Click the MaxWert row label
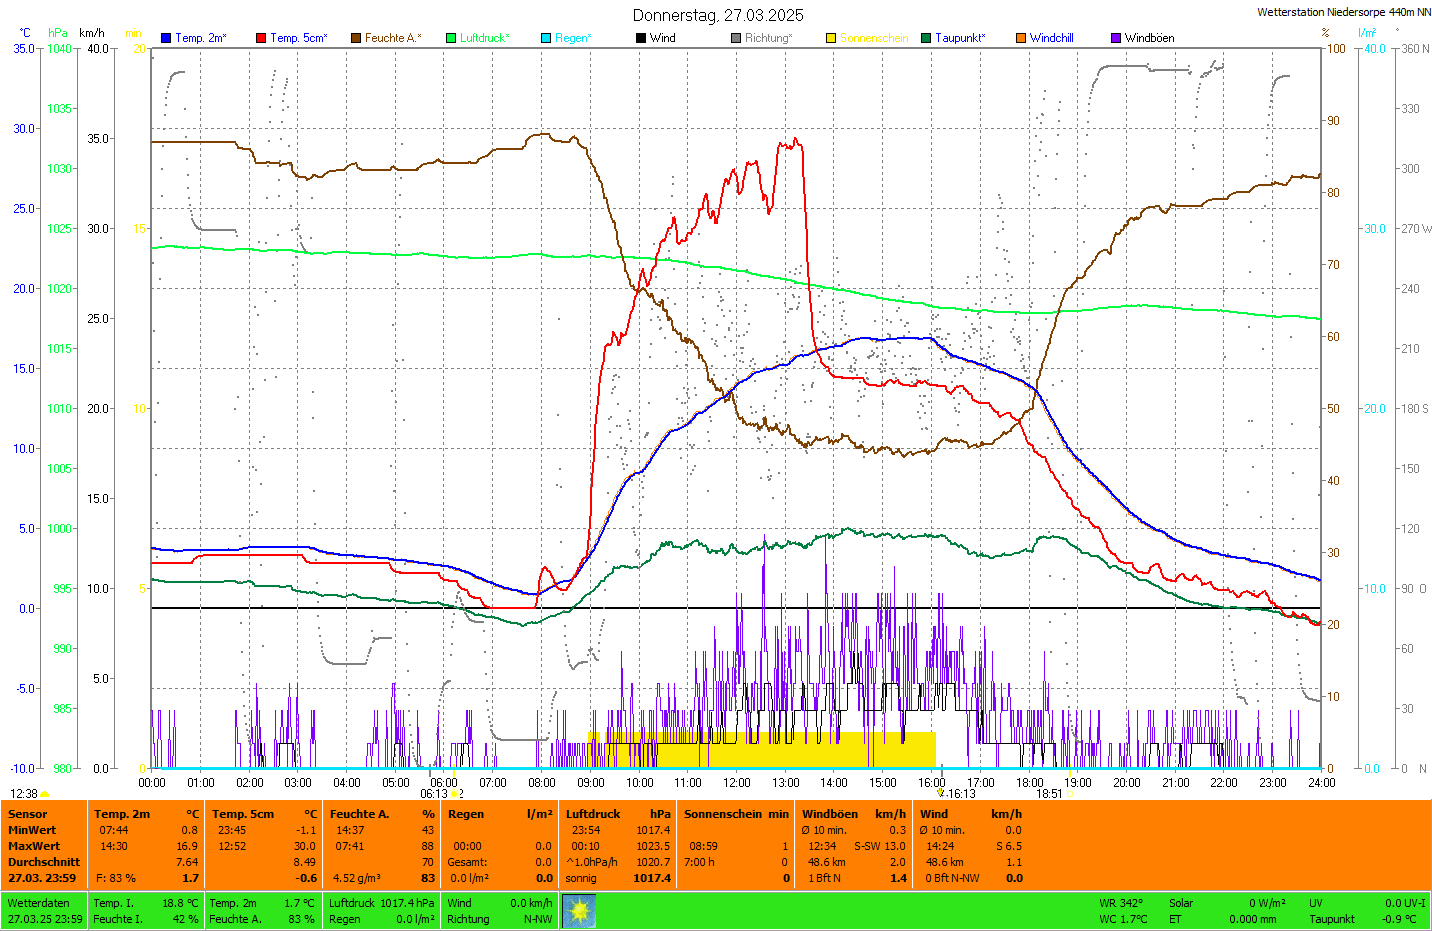1432x931 pixels. [x=33, y=846]
